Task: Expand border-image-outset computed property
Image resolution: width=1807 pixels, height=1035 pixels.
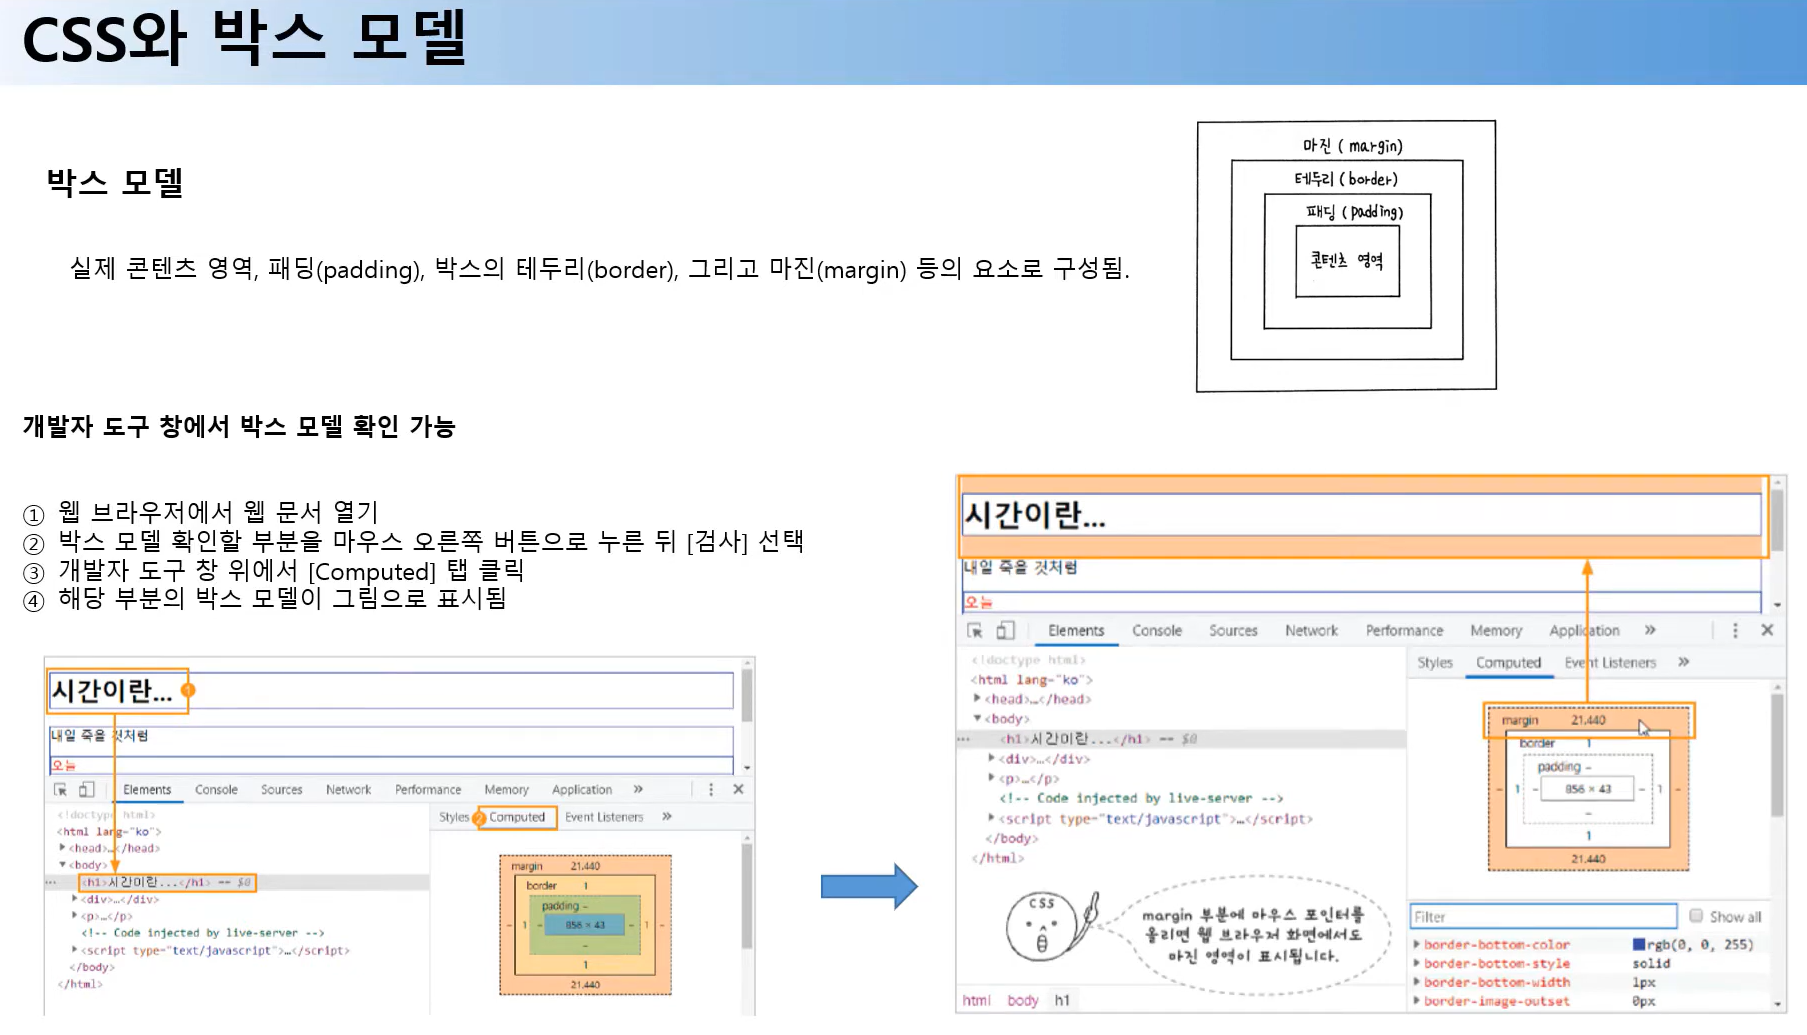Action: pyautogui.click(x=1417, y=1000)
